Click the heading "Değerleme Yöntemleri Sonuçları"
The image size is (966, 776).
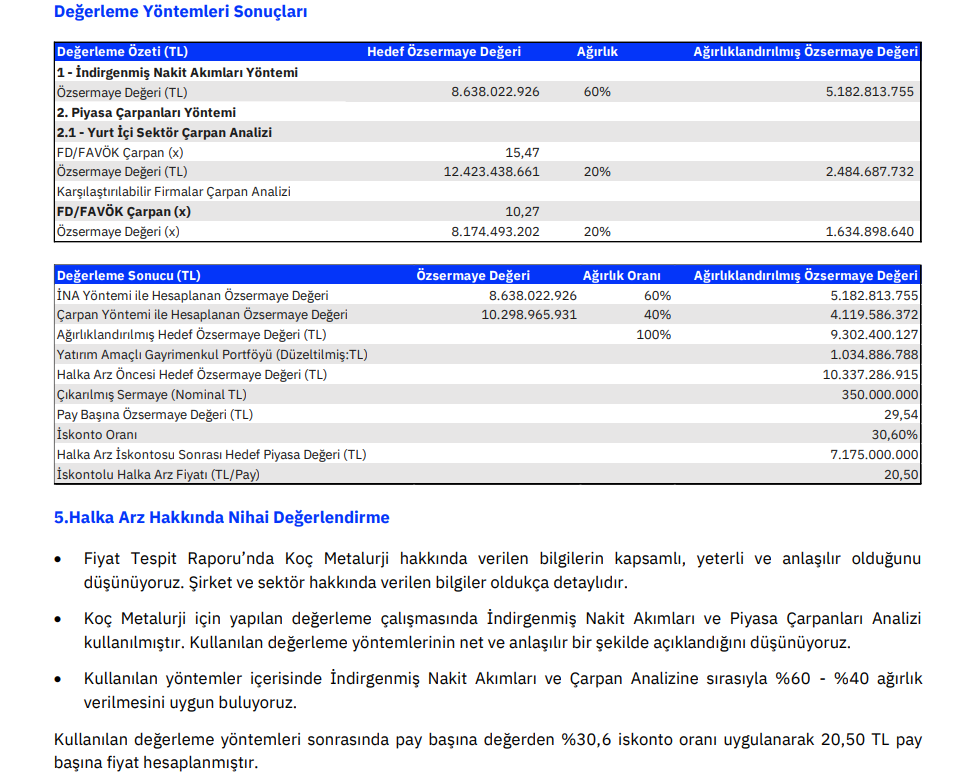pos(181,12)
